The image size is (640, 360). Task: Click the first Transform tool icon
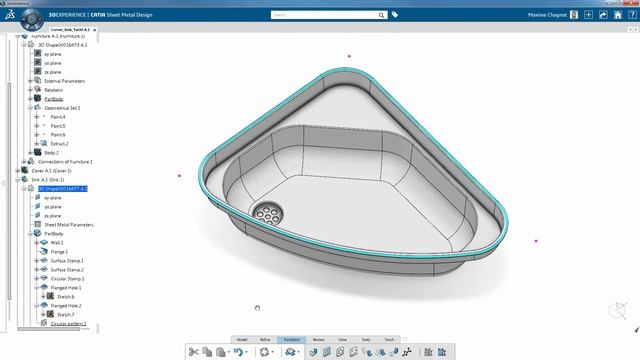[313, 352]
